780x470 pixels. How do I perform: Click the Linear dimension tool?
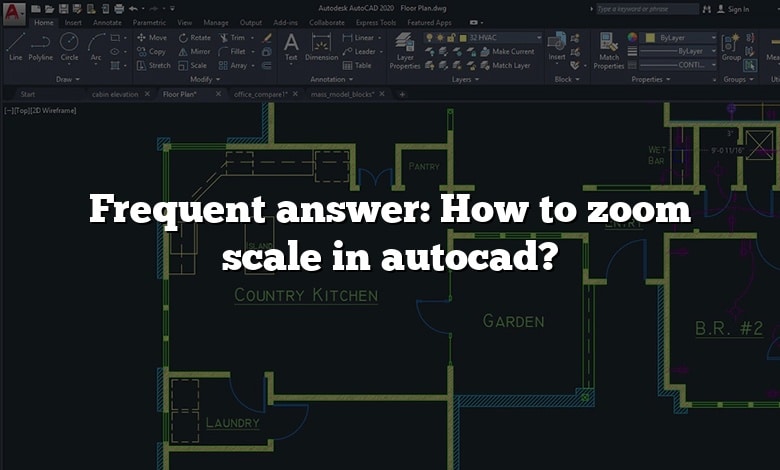(358, 37)
